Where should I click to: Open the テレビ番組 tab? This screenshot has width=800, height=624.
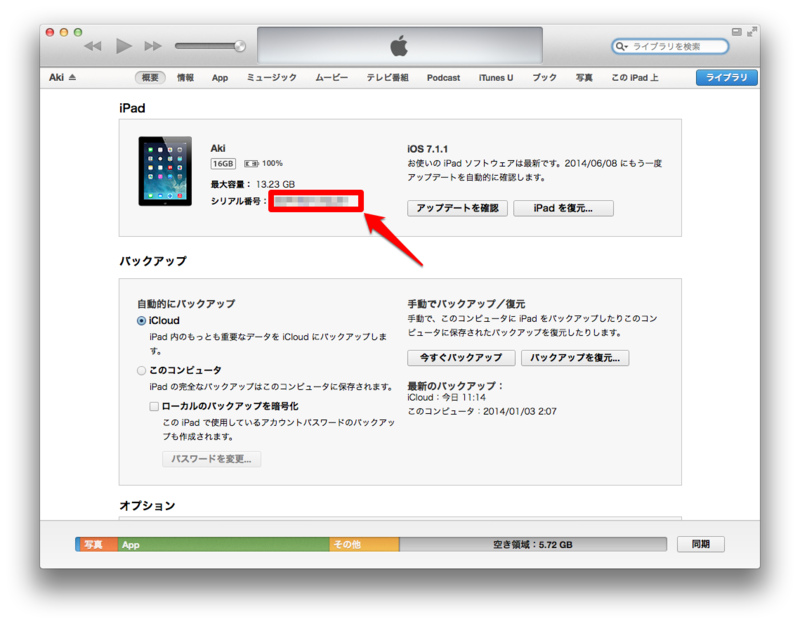pos(387,78)
